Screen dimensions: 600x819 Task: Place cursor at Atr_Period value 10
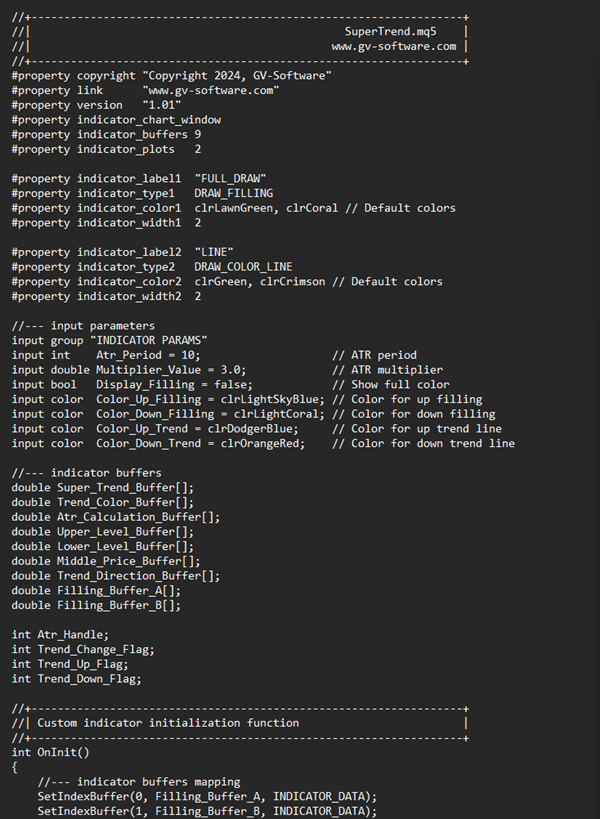(187, 355)
